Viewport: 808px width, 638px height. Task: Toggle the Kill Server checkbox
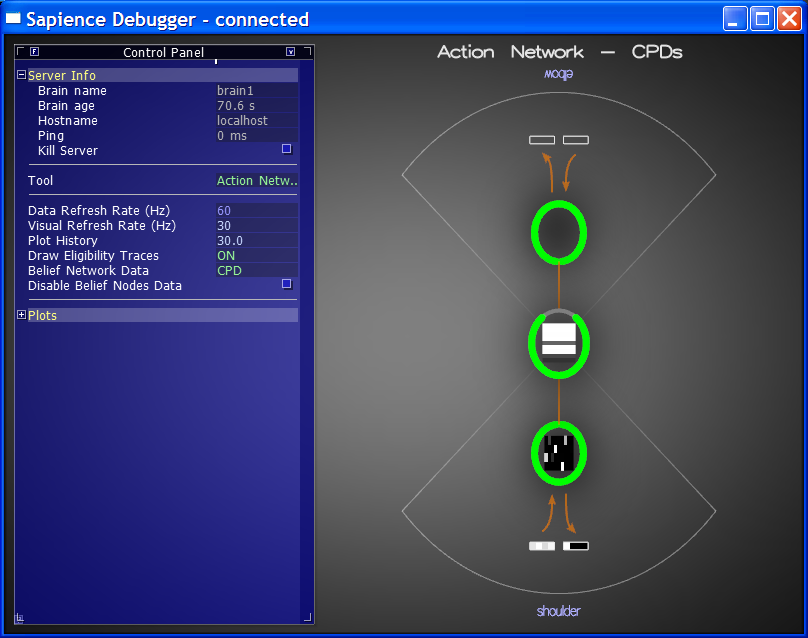[x=287, y=149]
